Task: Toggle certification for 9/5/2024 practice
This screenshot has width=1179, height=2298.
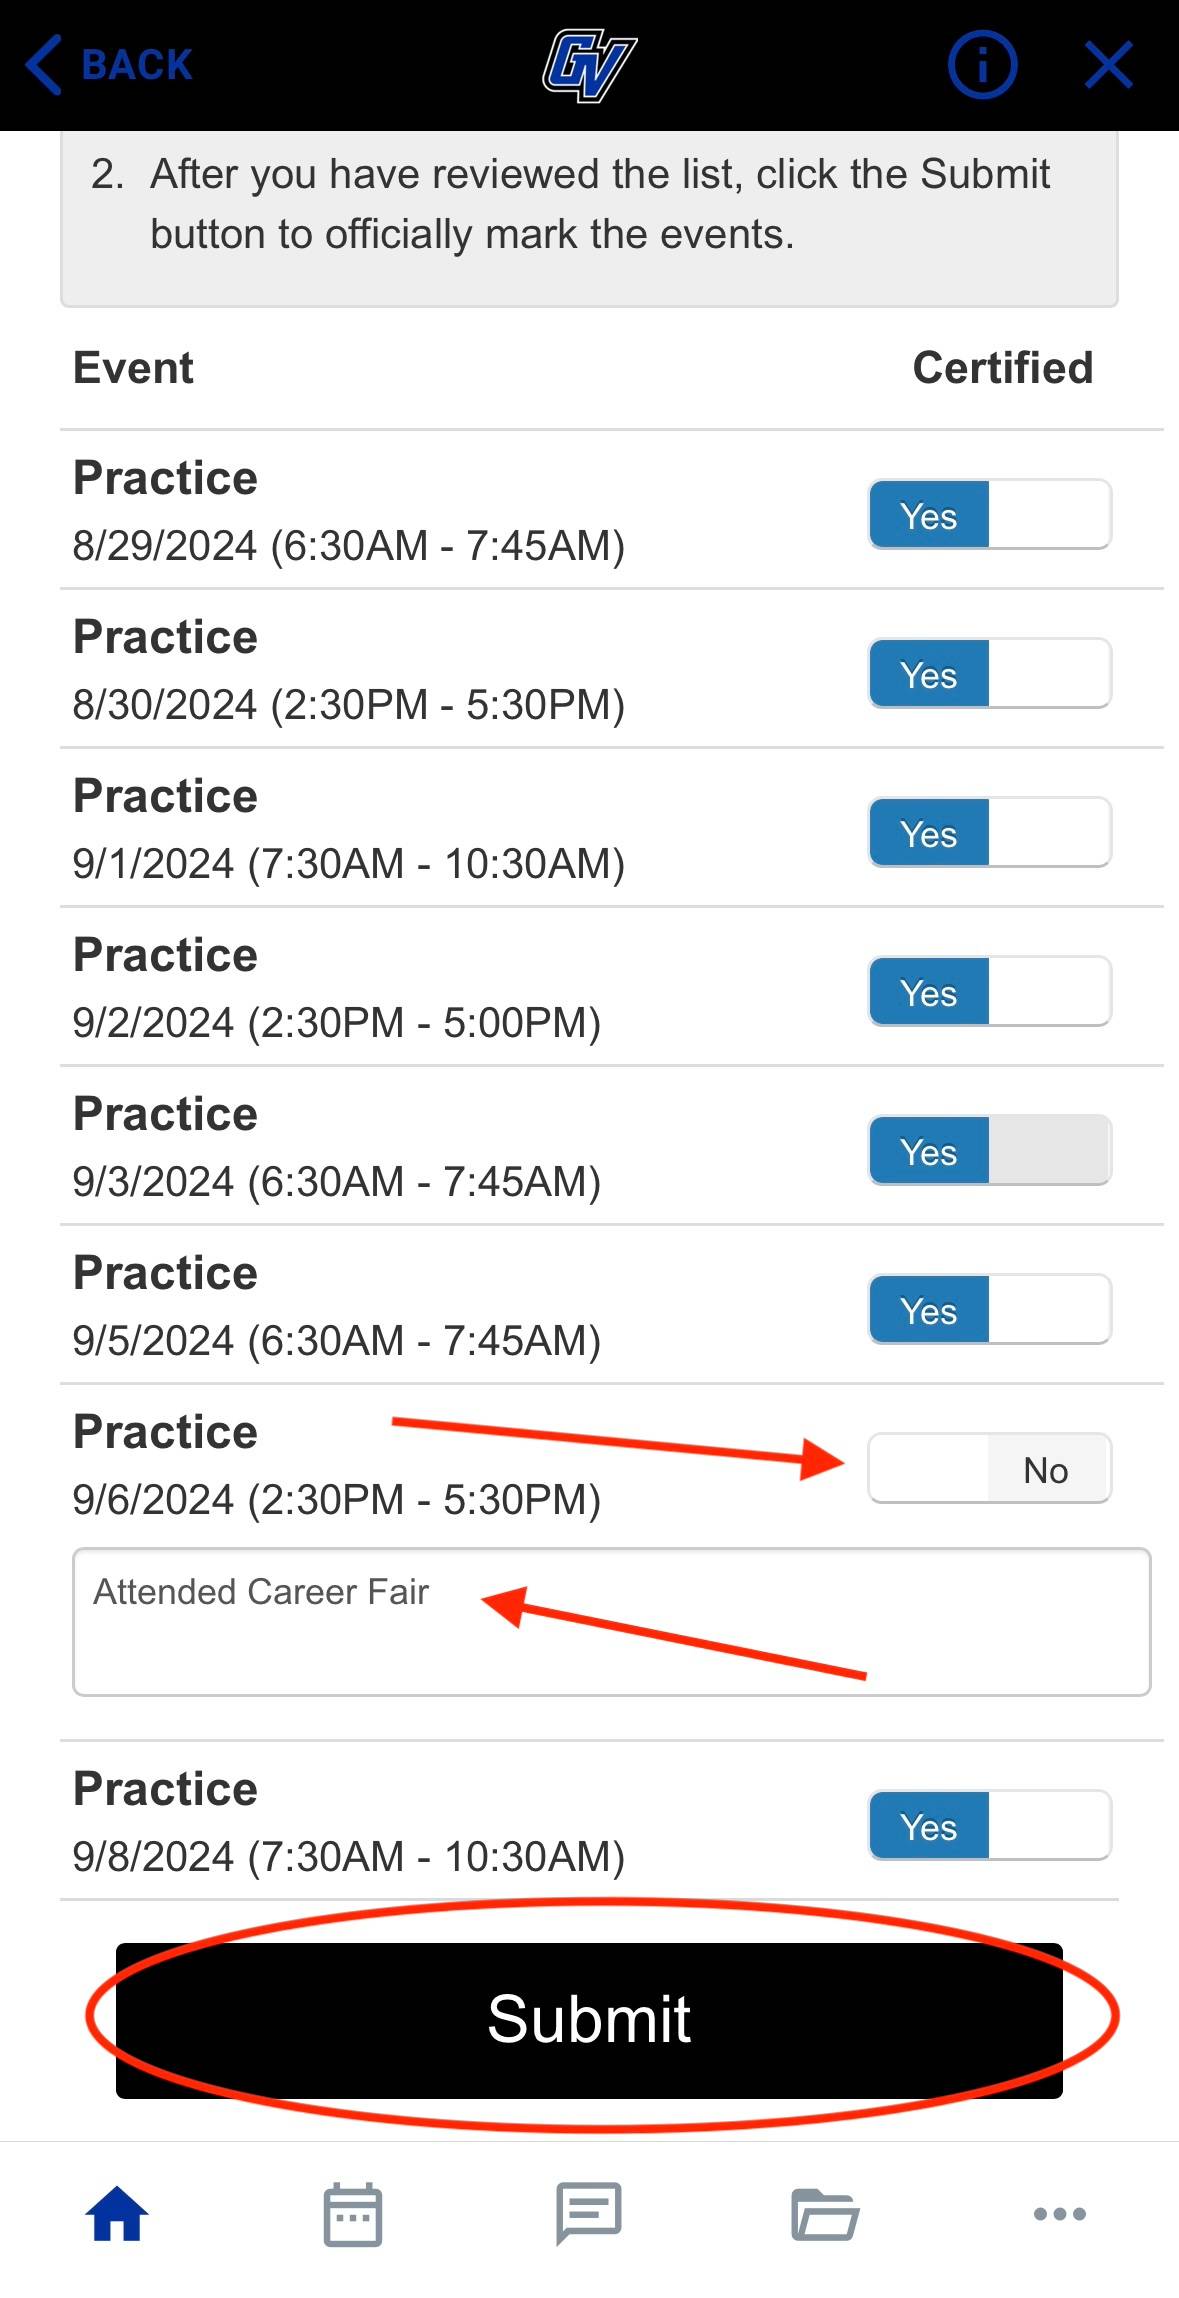Action: [989, 1310]
